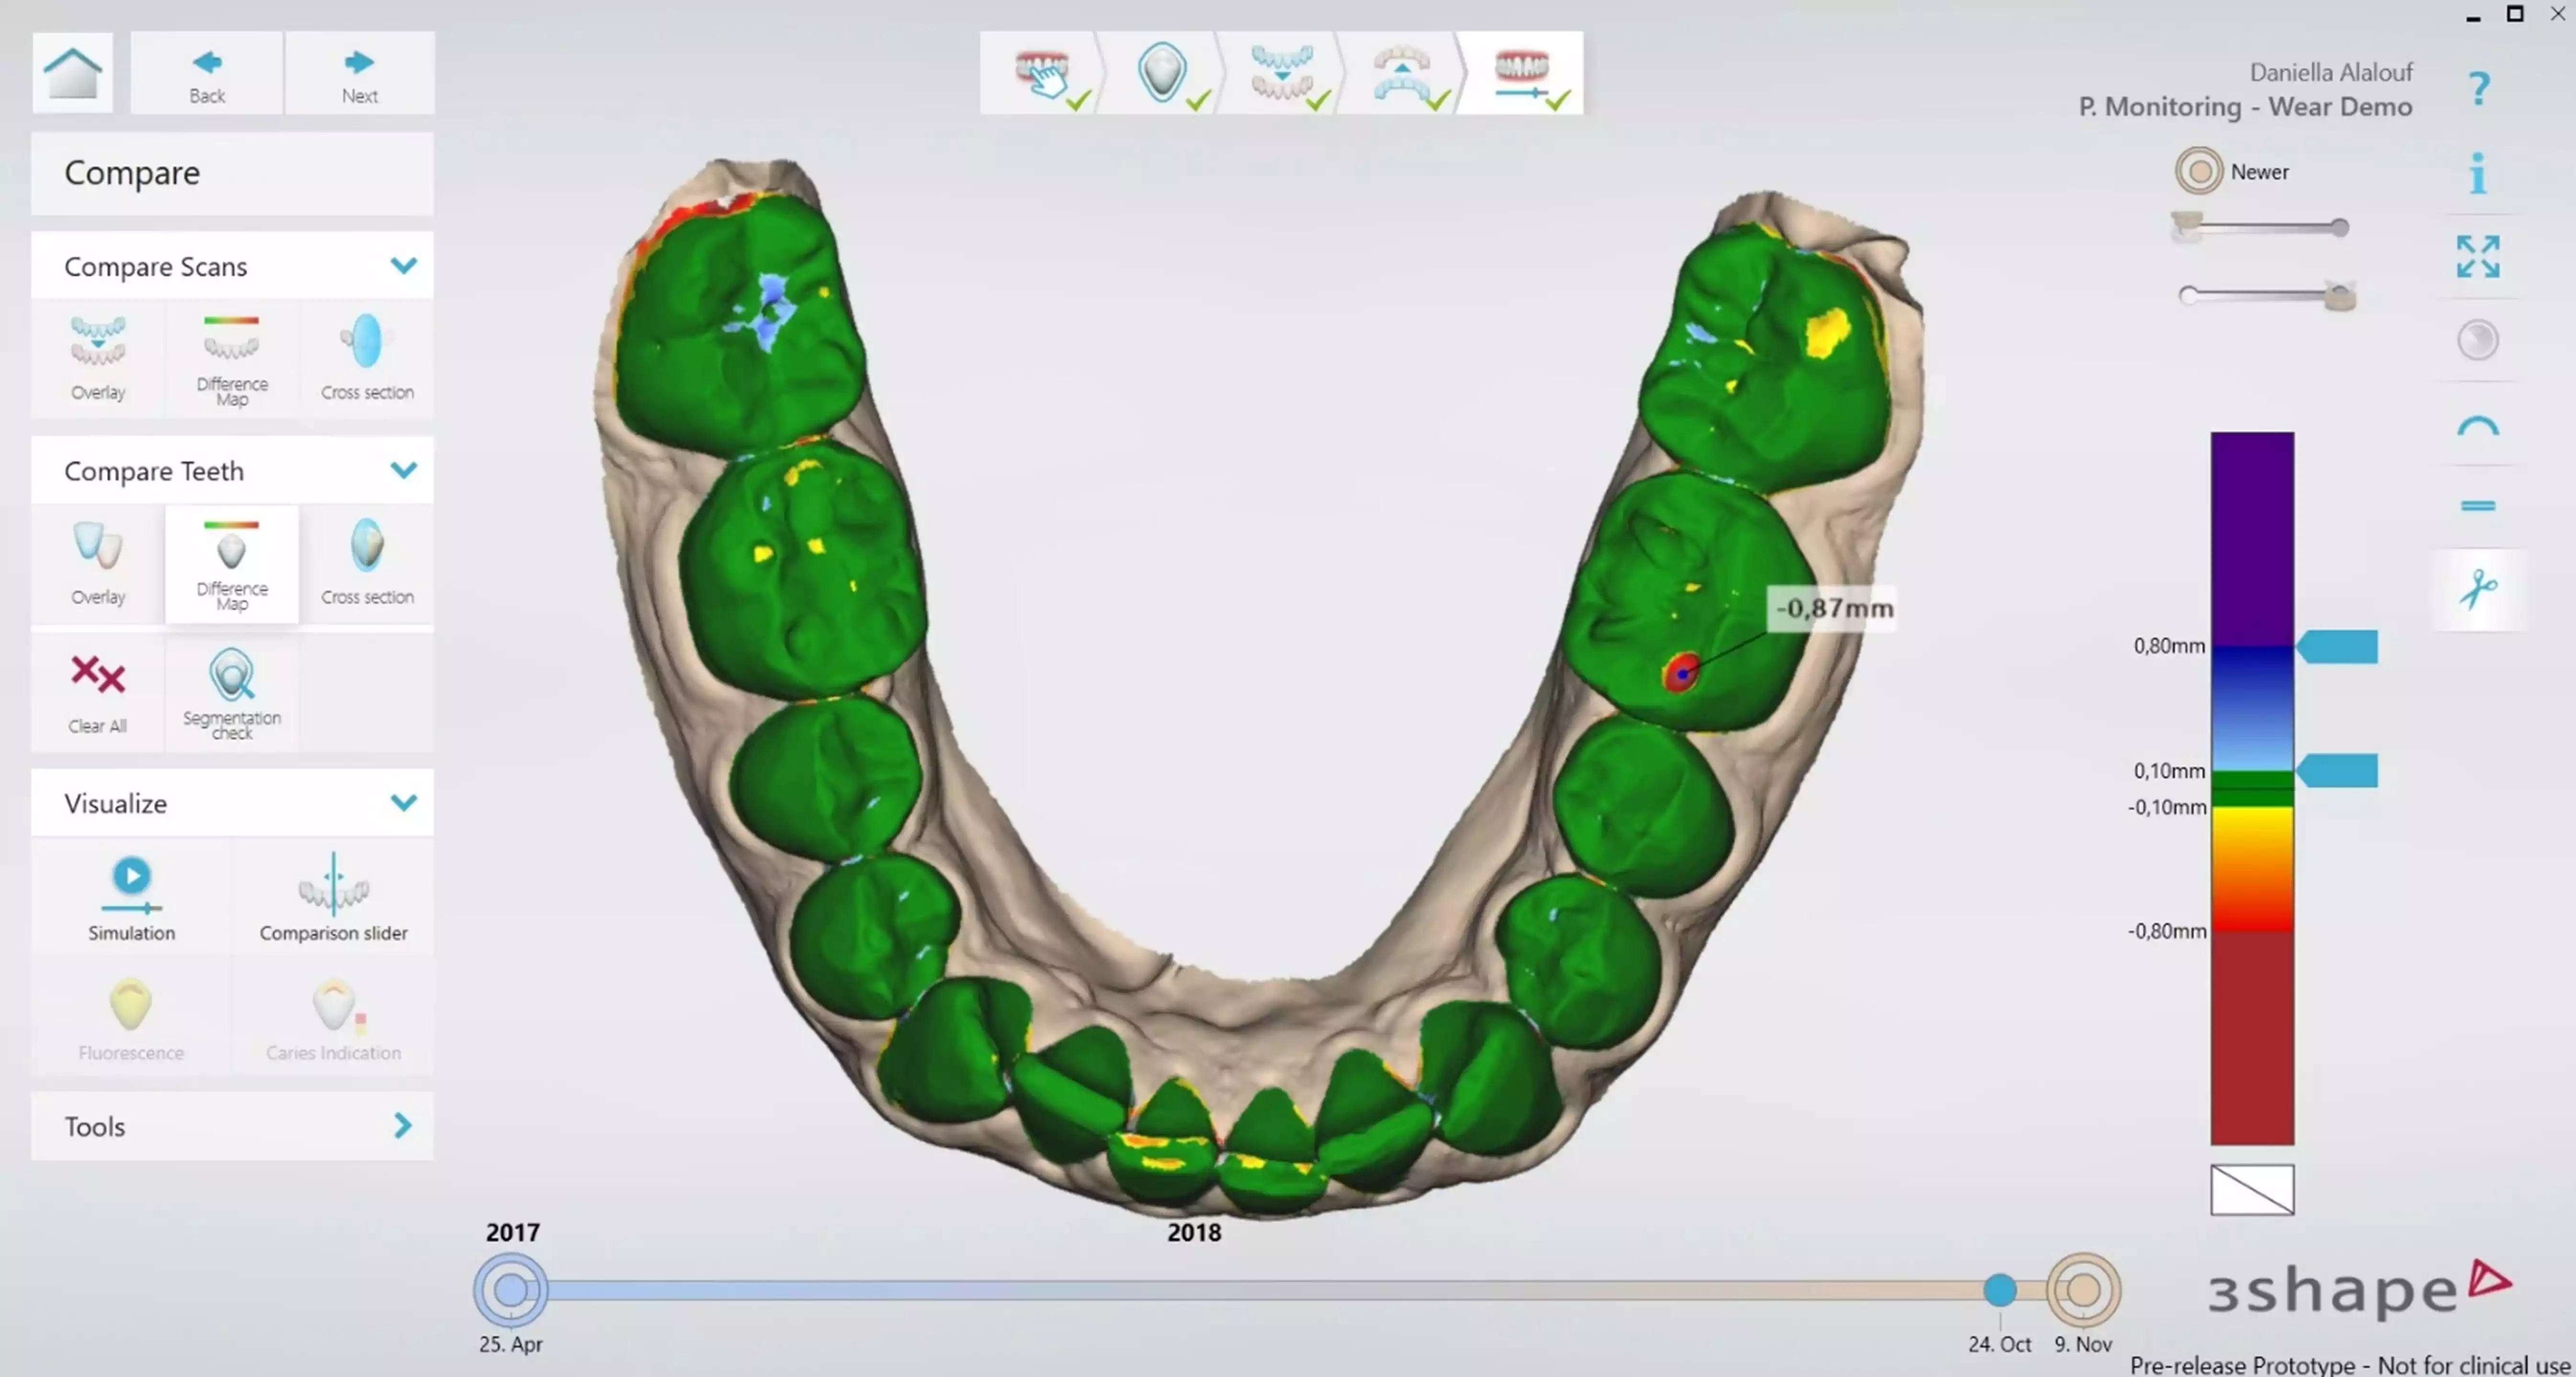Collapse the Compare Teeth section

pyautogui.click(x=403, y=470)
